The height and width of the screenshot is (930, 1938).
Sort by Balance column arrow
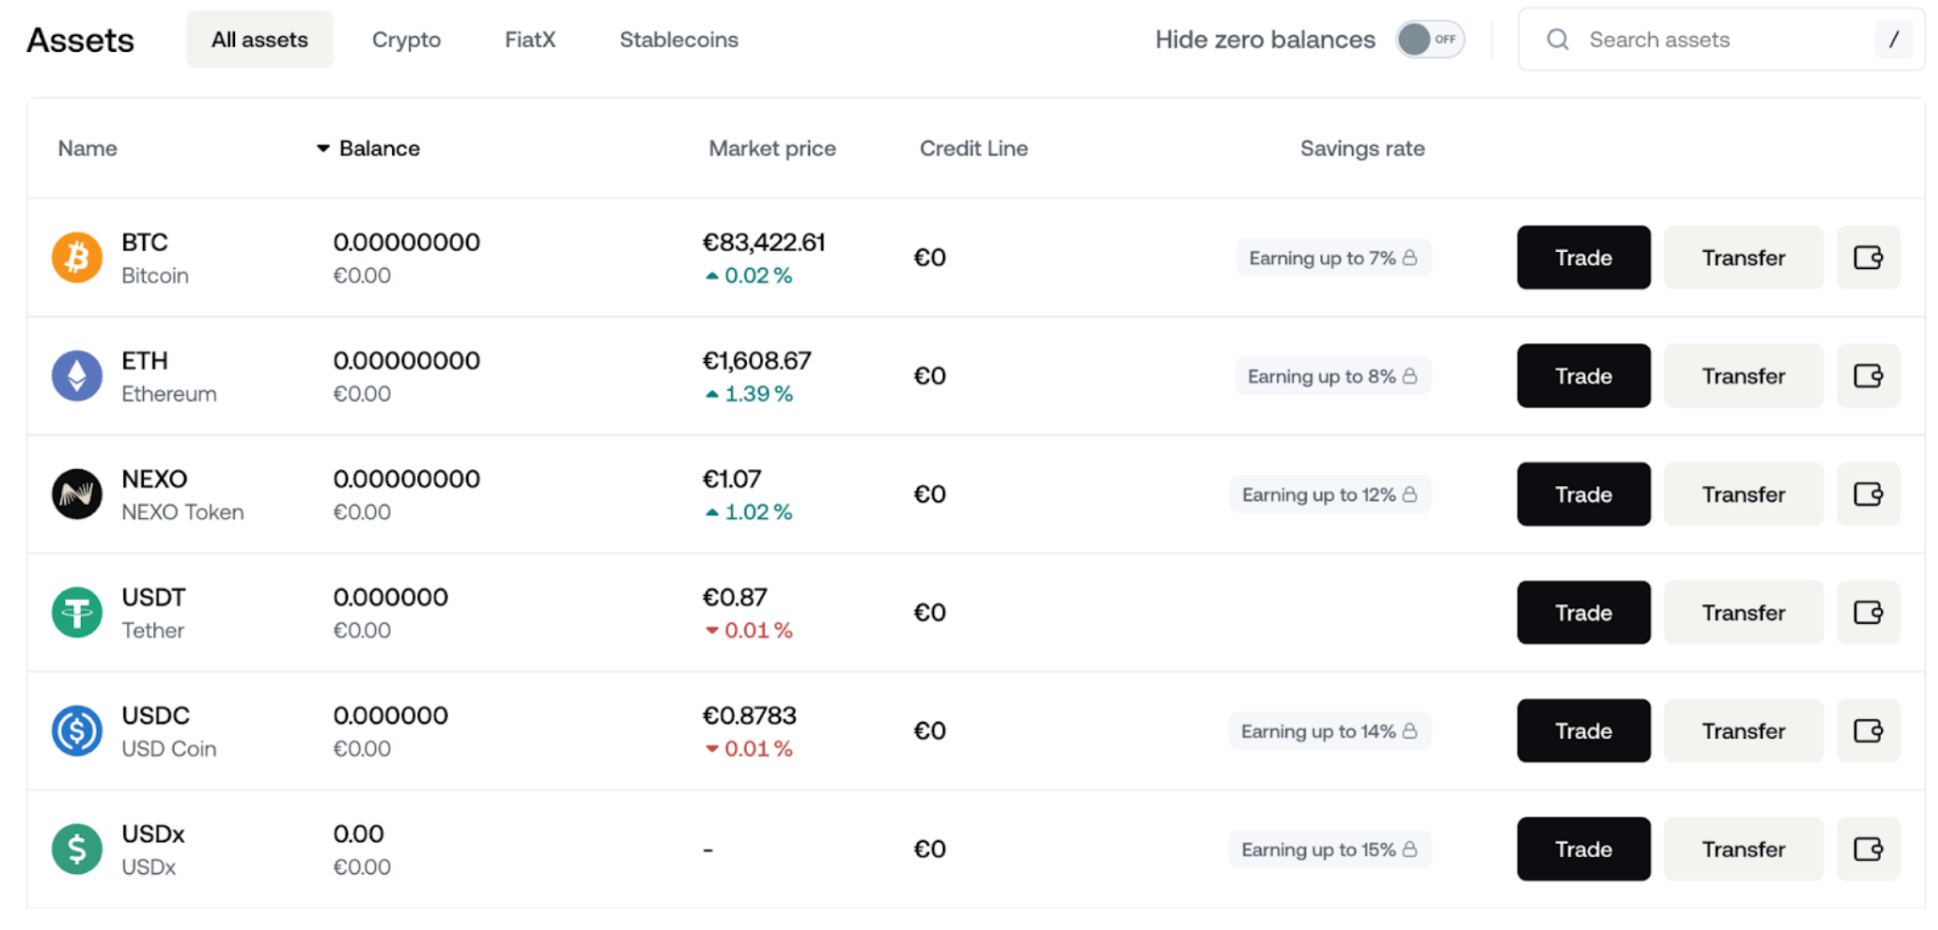[x=323, y=149]
